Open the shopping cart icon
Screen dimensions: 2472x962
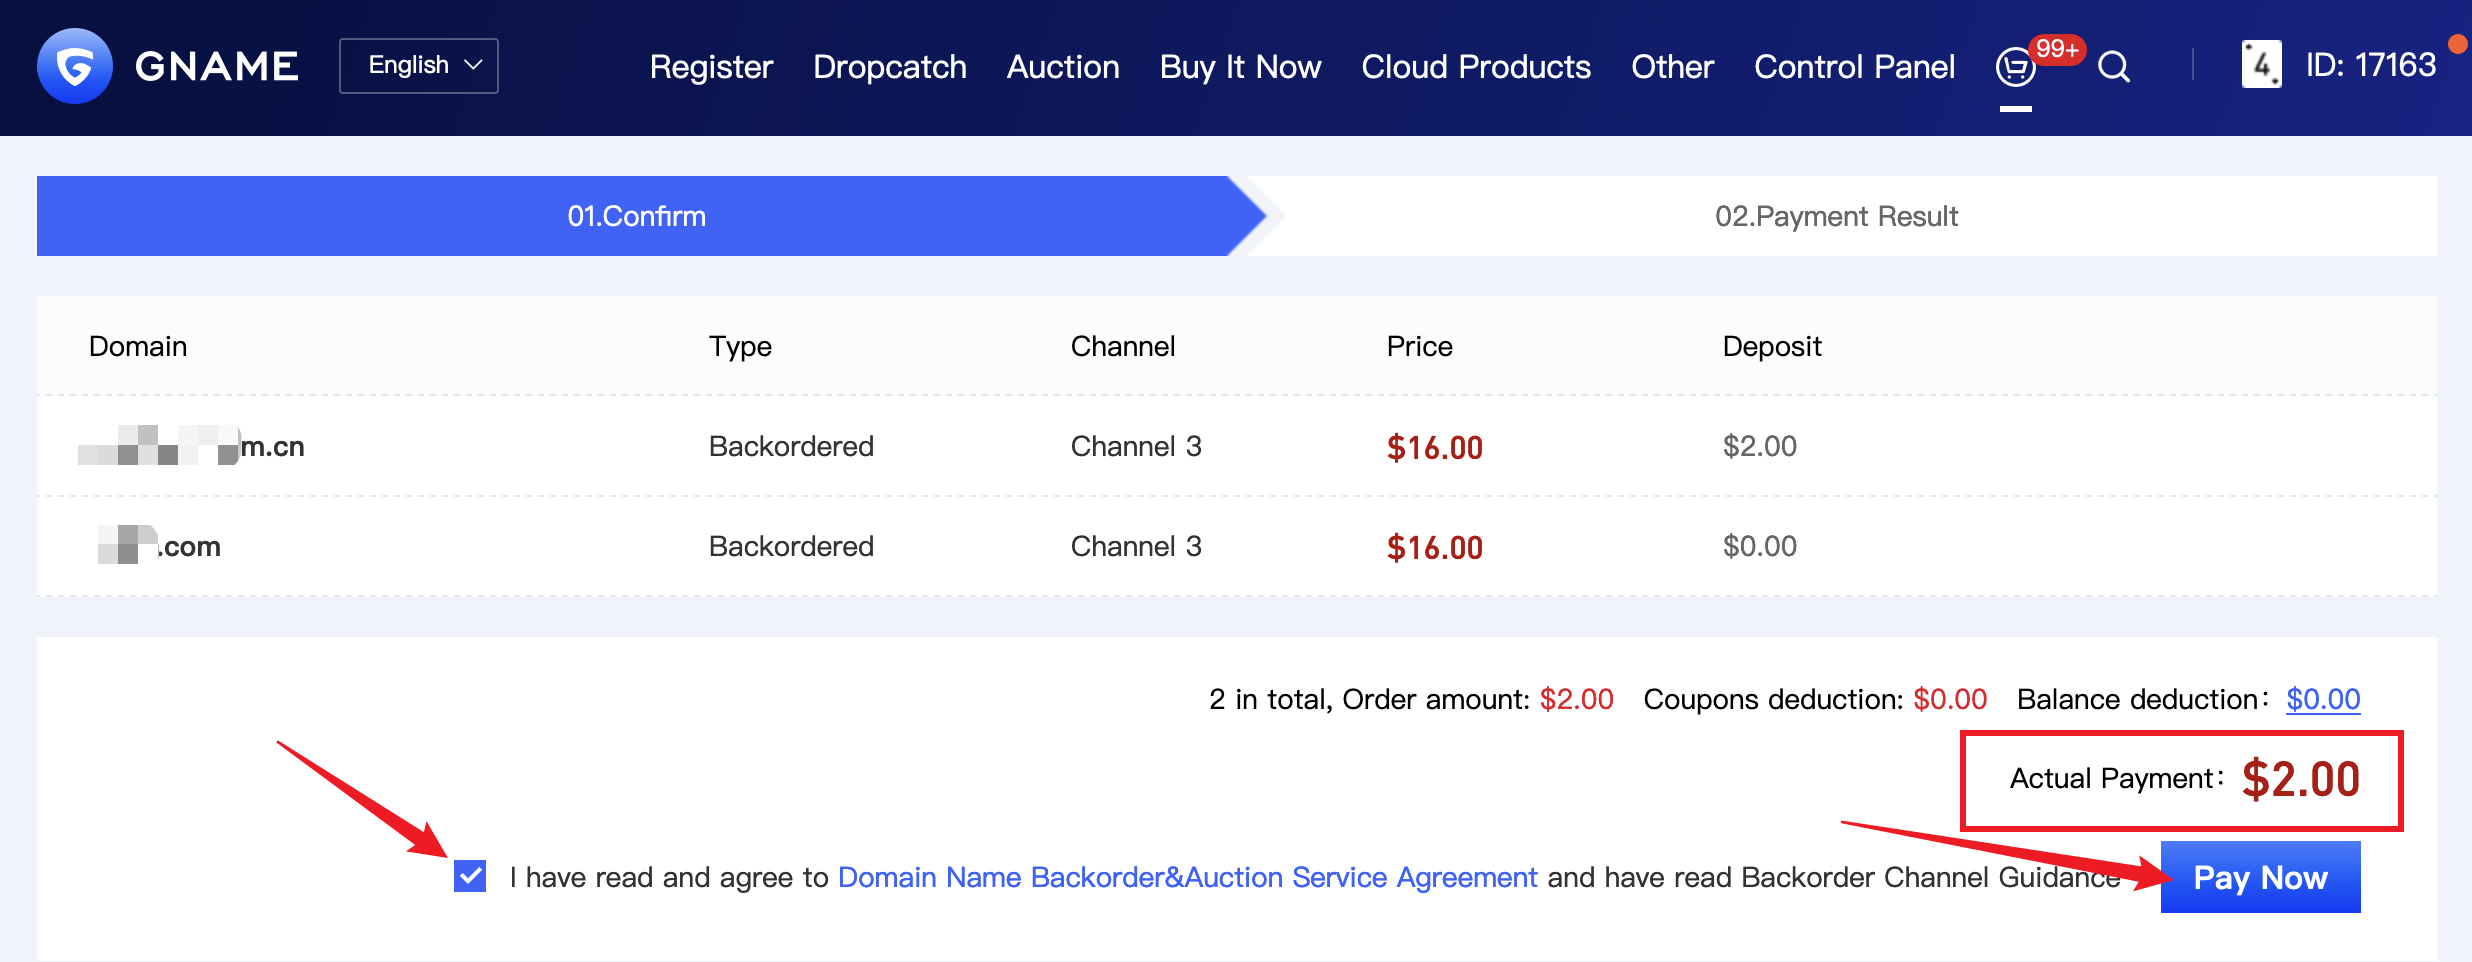point(2014,68)
